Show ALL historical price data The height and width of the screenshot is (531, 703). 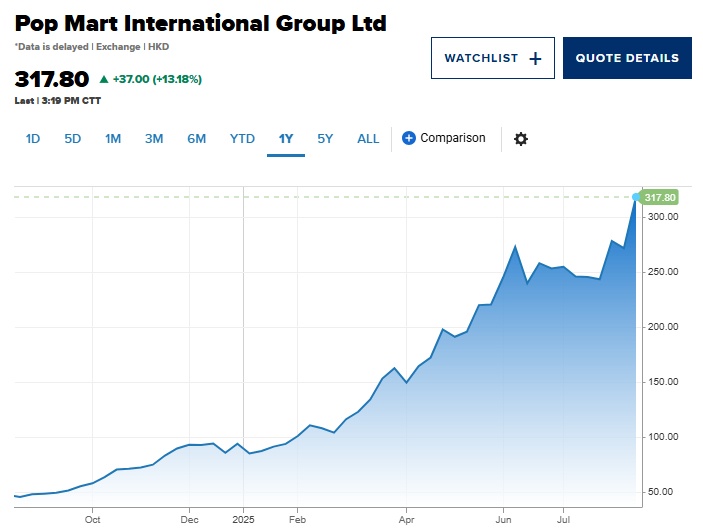click(368, 139)
